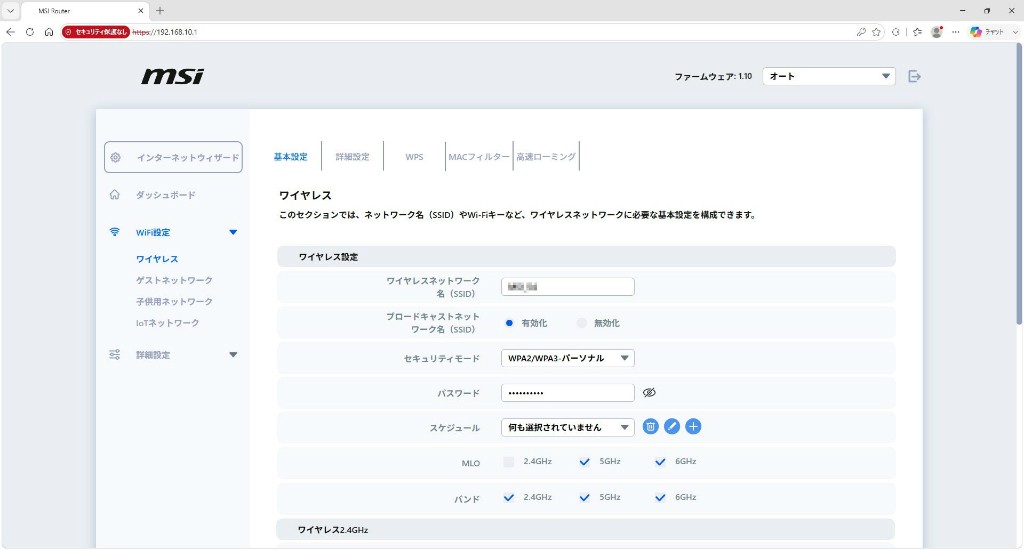The image size is (1024, 550).
Task: Go to ダッシュボード in the sidebar
Action: pos(165,195)
